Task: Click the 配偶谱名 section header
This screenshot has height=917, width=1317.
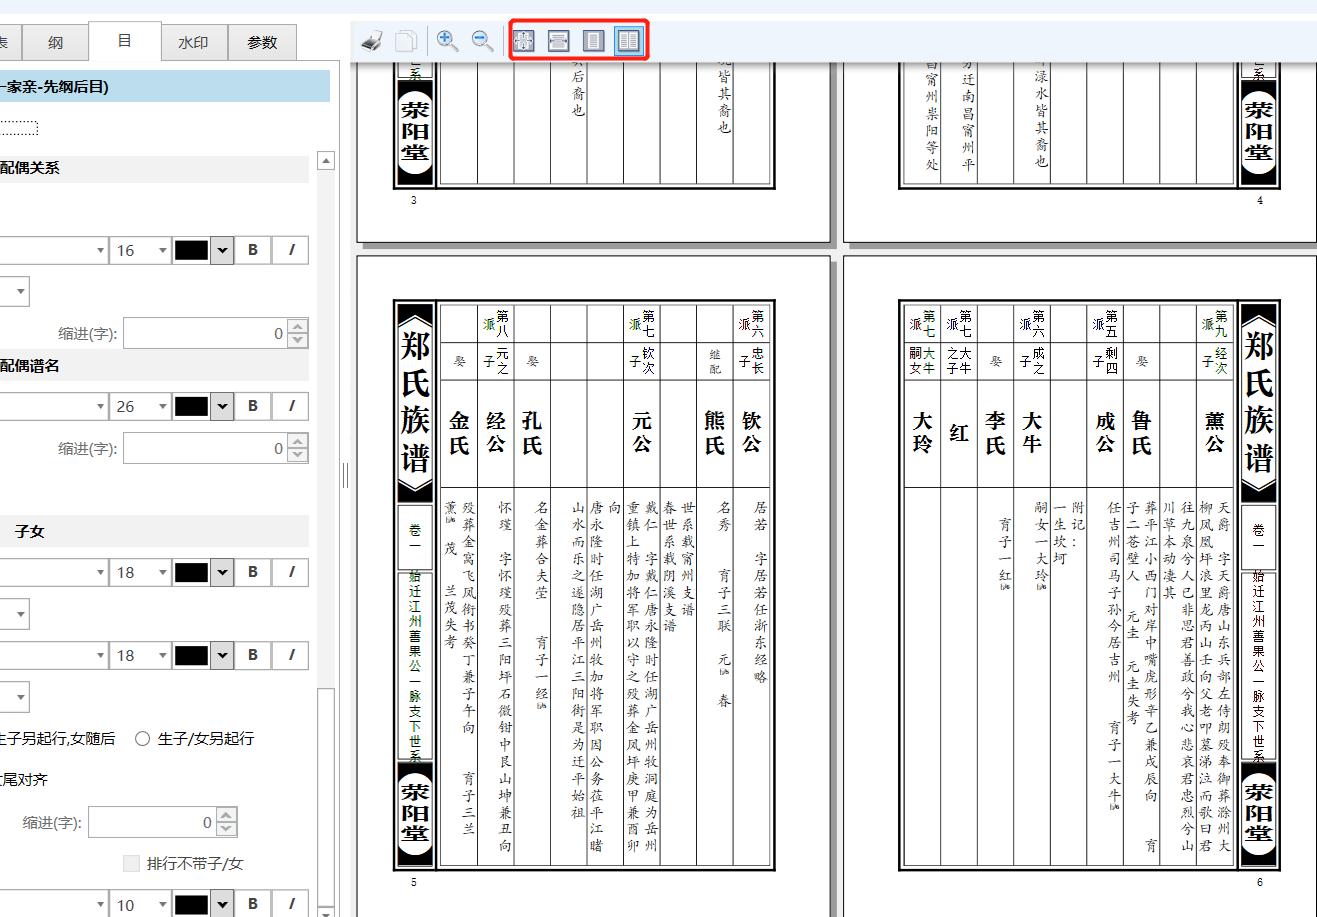Action: tap(154, 366)
